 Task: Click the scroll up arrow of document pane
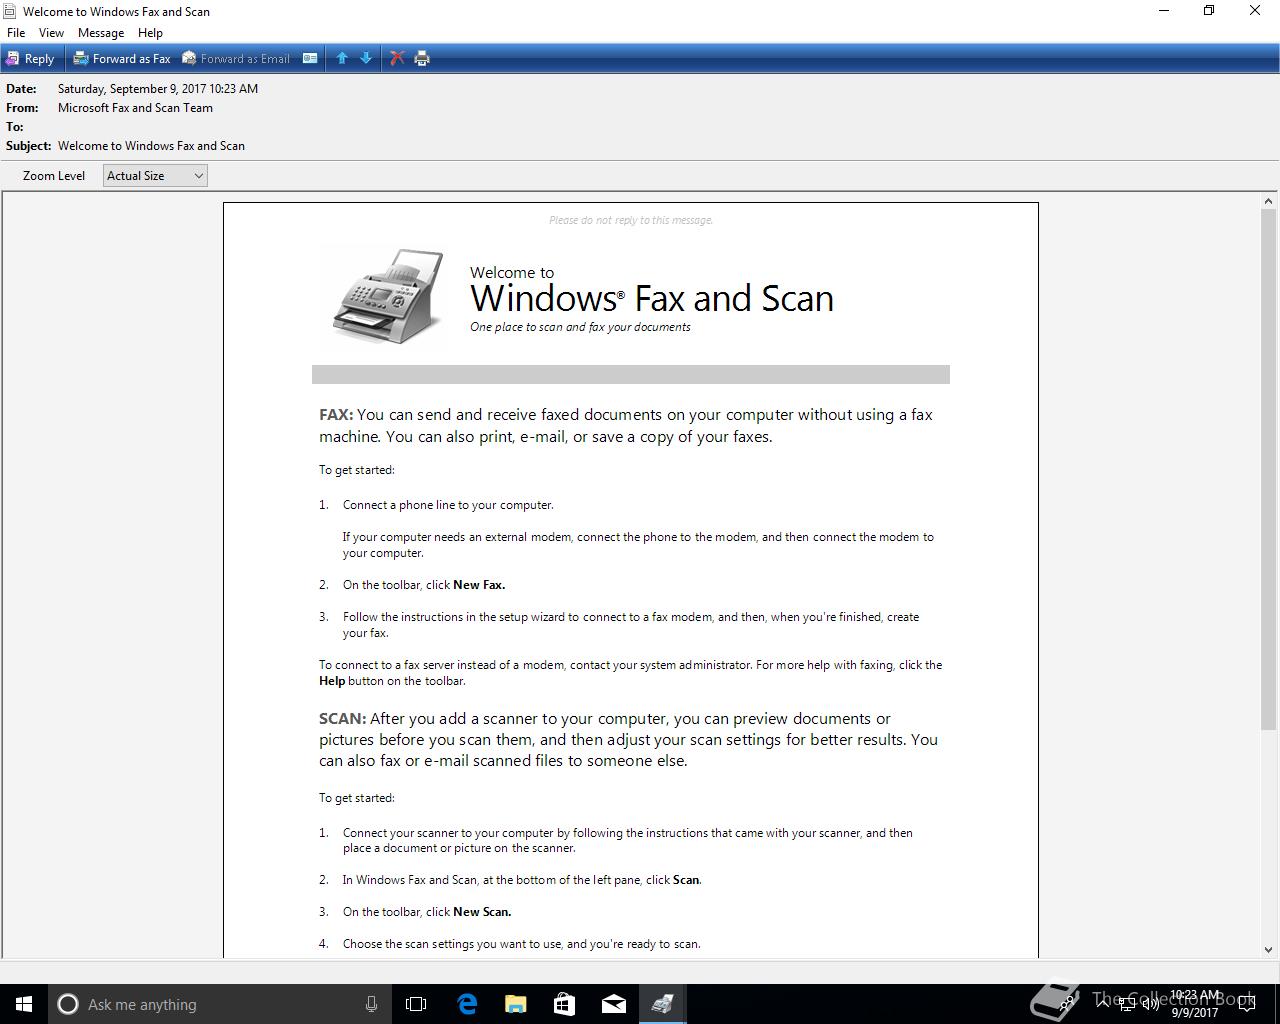(1269, 201)
